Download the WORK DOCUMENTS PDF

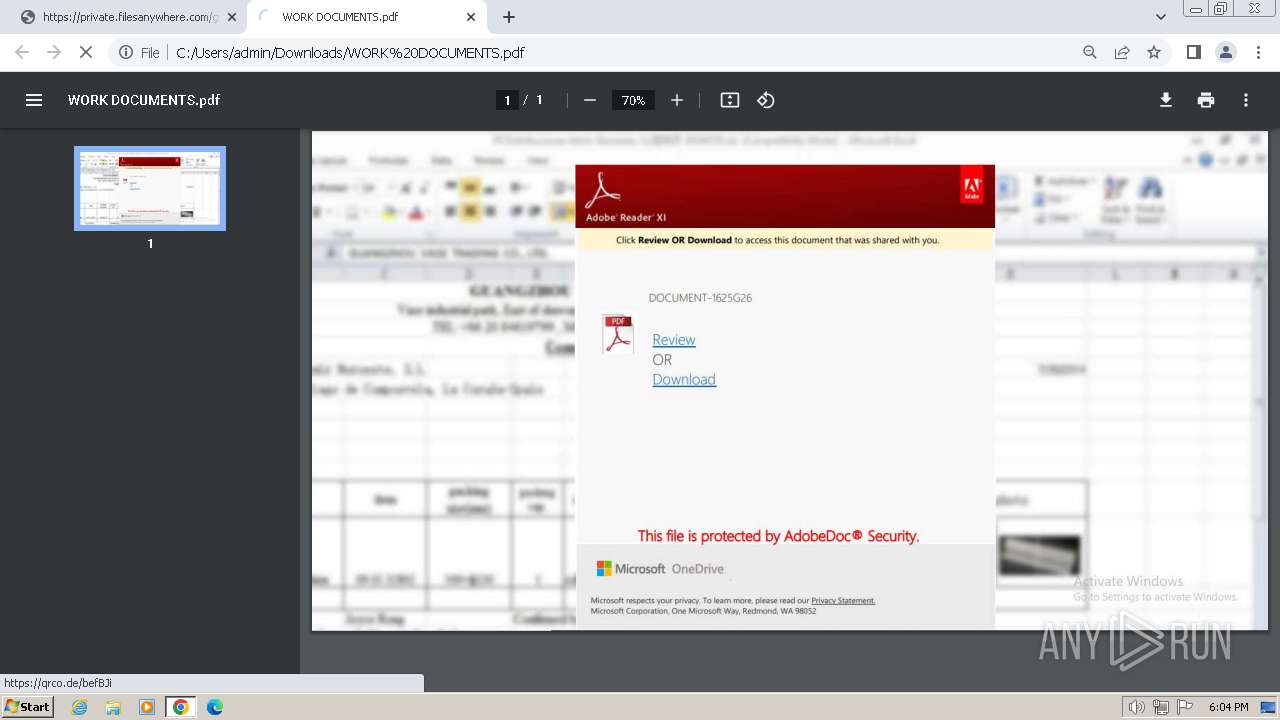[1166, 100]
